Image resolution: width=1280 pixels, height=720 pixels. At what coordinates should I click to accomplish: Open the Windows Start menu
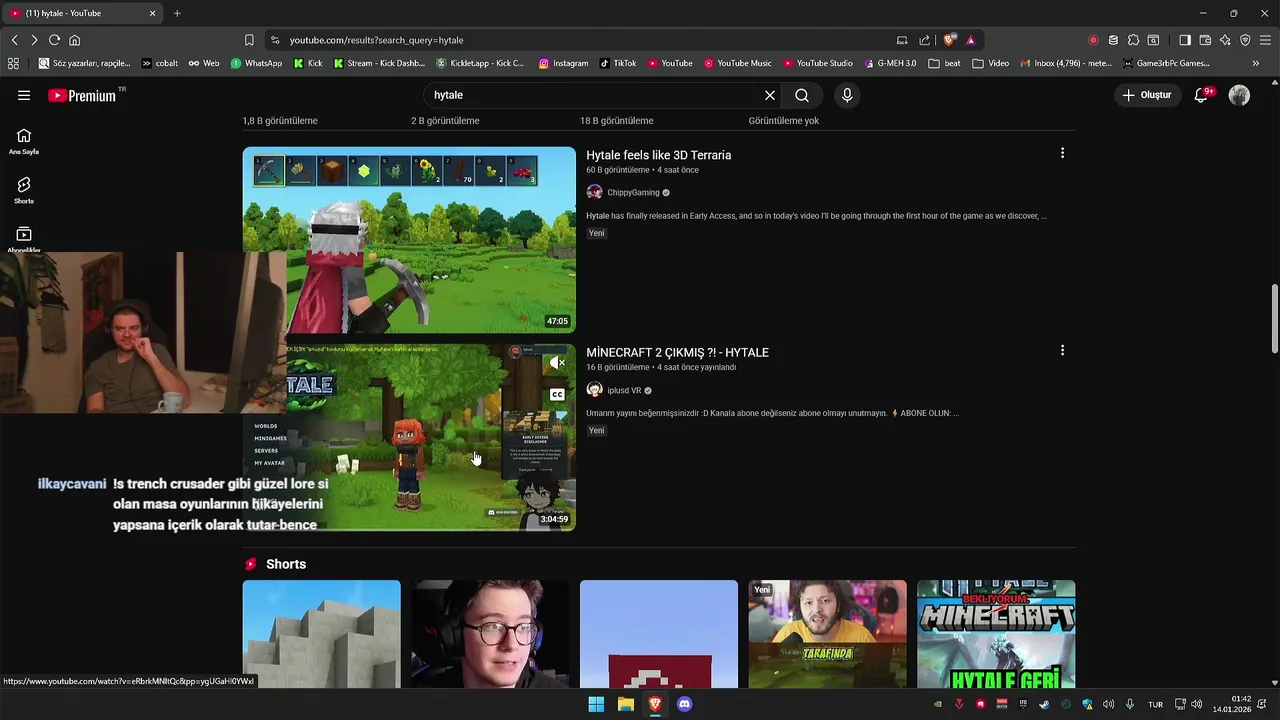(596, 704)
